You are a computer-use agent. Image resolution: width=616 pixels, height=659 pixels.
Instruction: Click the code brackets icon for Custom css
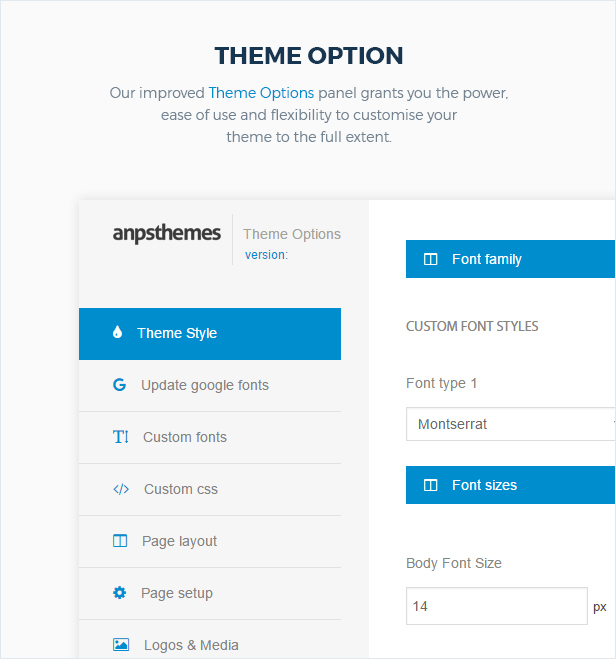(x=121, y=489)
